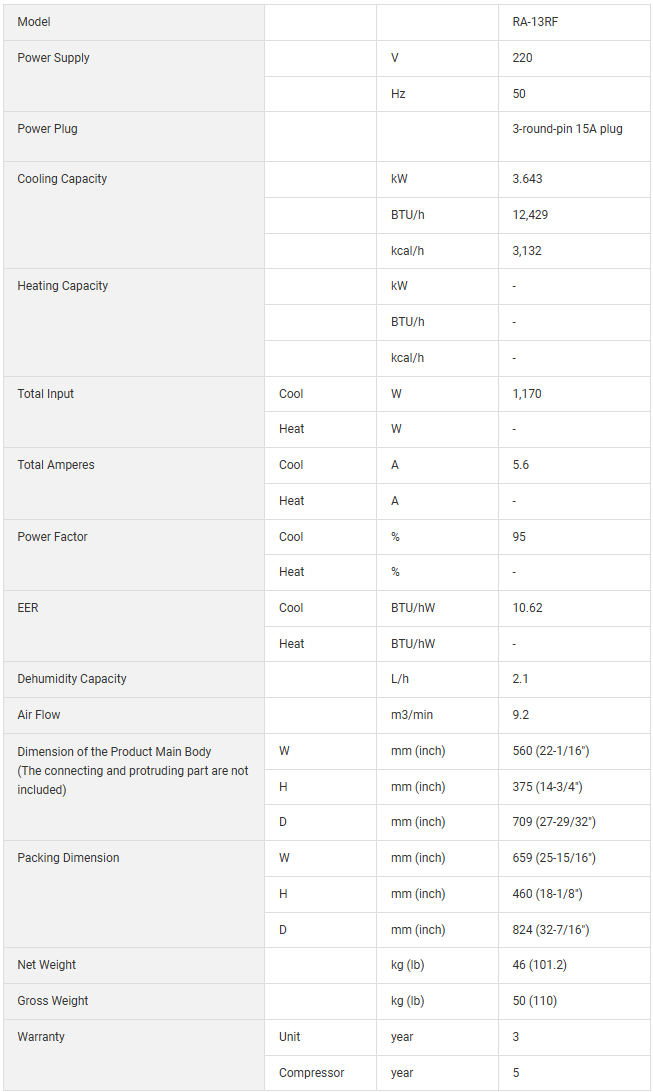Click the Compressor warranty row label
The height and width of the screenshot is (1092, 653).
(x=311, y=1073)
